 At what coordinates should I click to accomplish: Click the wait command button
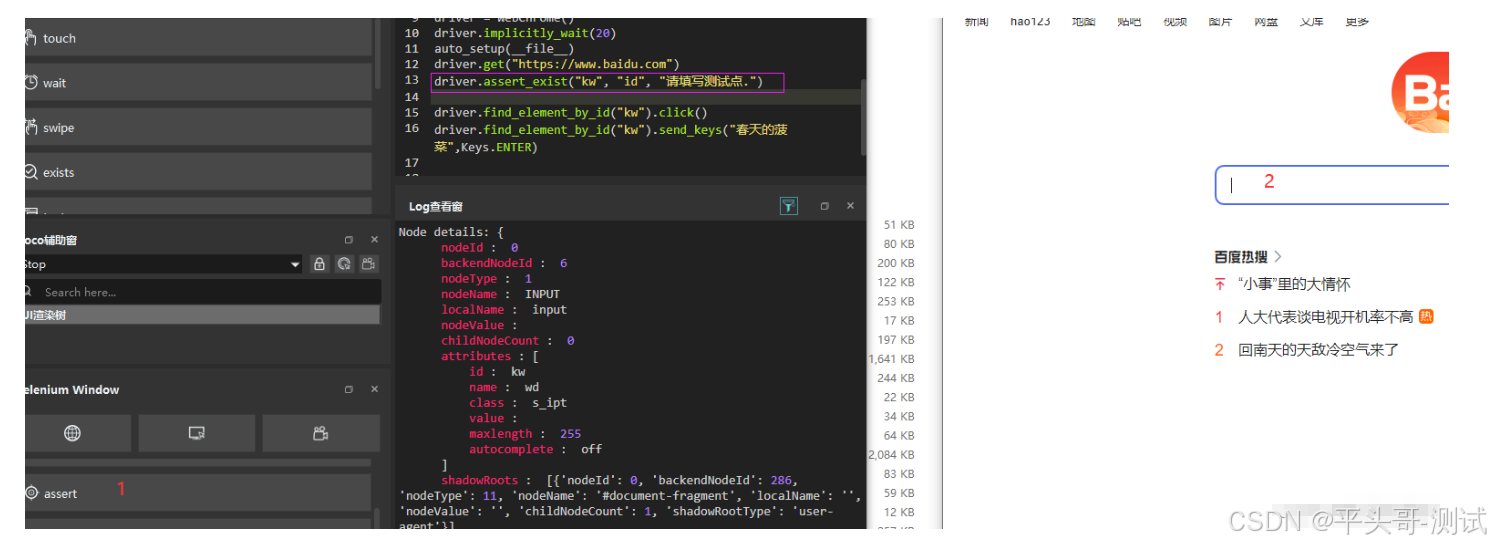pyautogui.click(x=198, y=83)
